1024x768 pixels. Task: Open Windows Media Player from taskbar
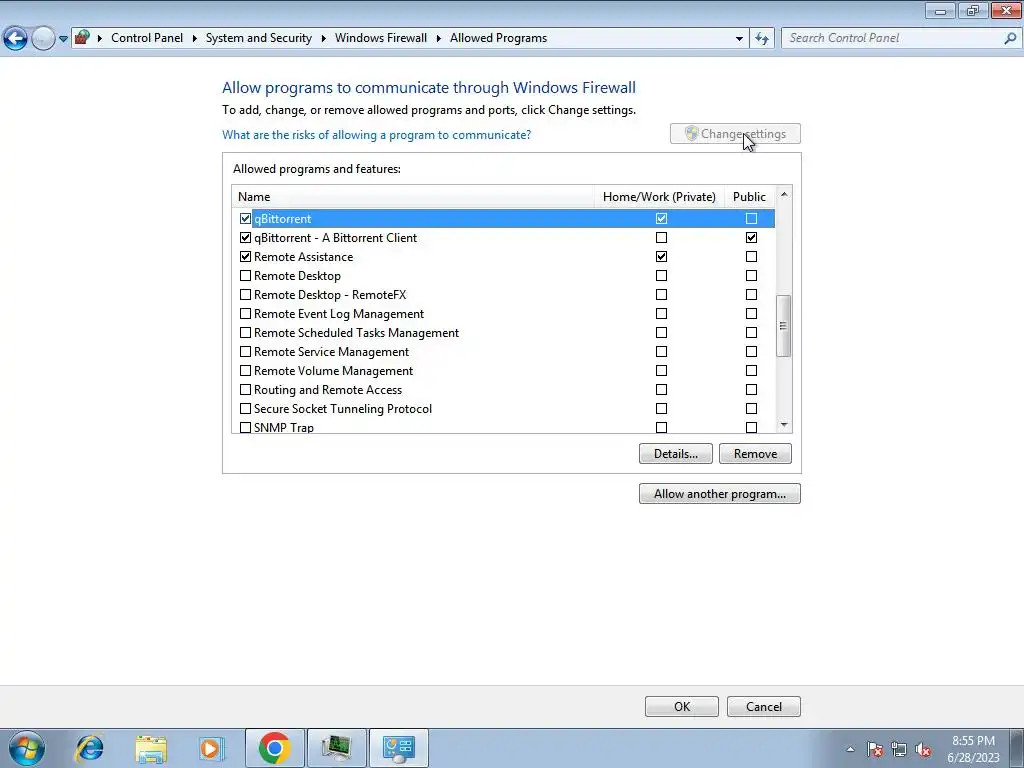[211, 748]
